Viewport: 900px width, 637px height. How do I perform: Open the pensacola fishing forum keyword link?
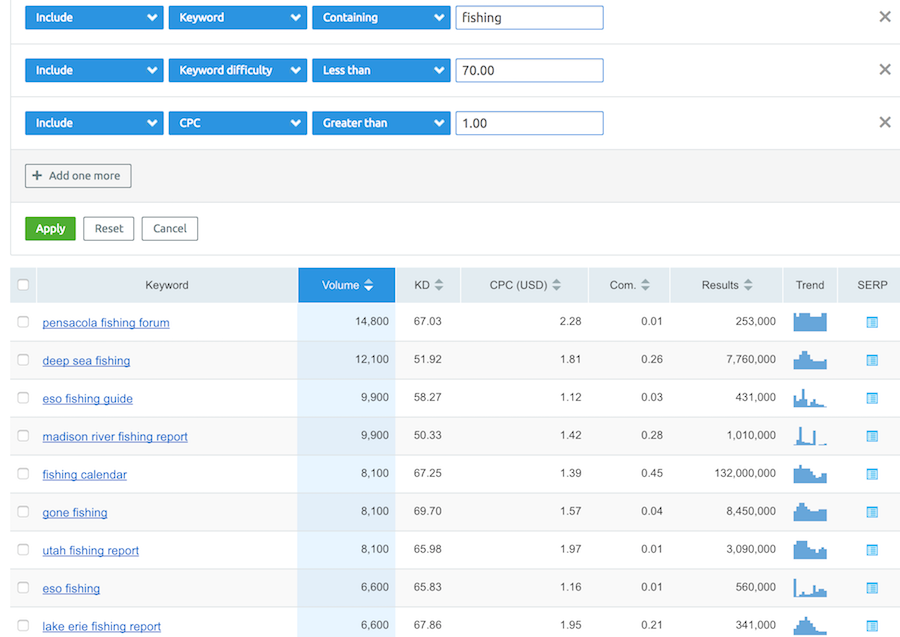(x=106, y=323)
